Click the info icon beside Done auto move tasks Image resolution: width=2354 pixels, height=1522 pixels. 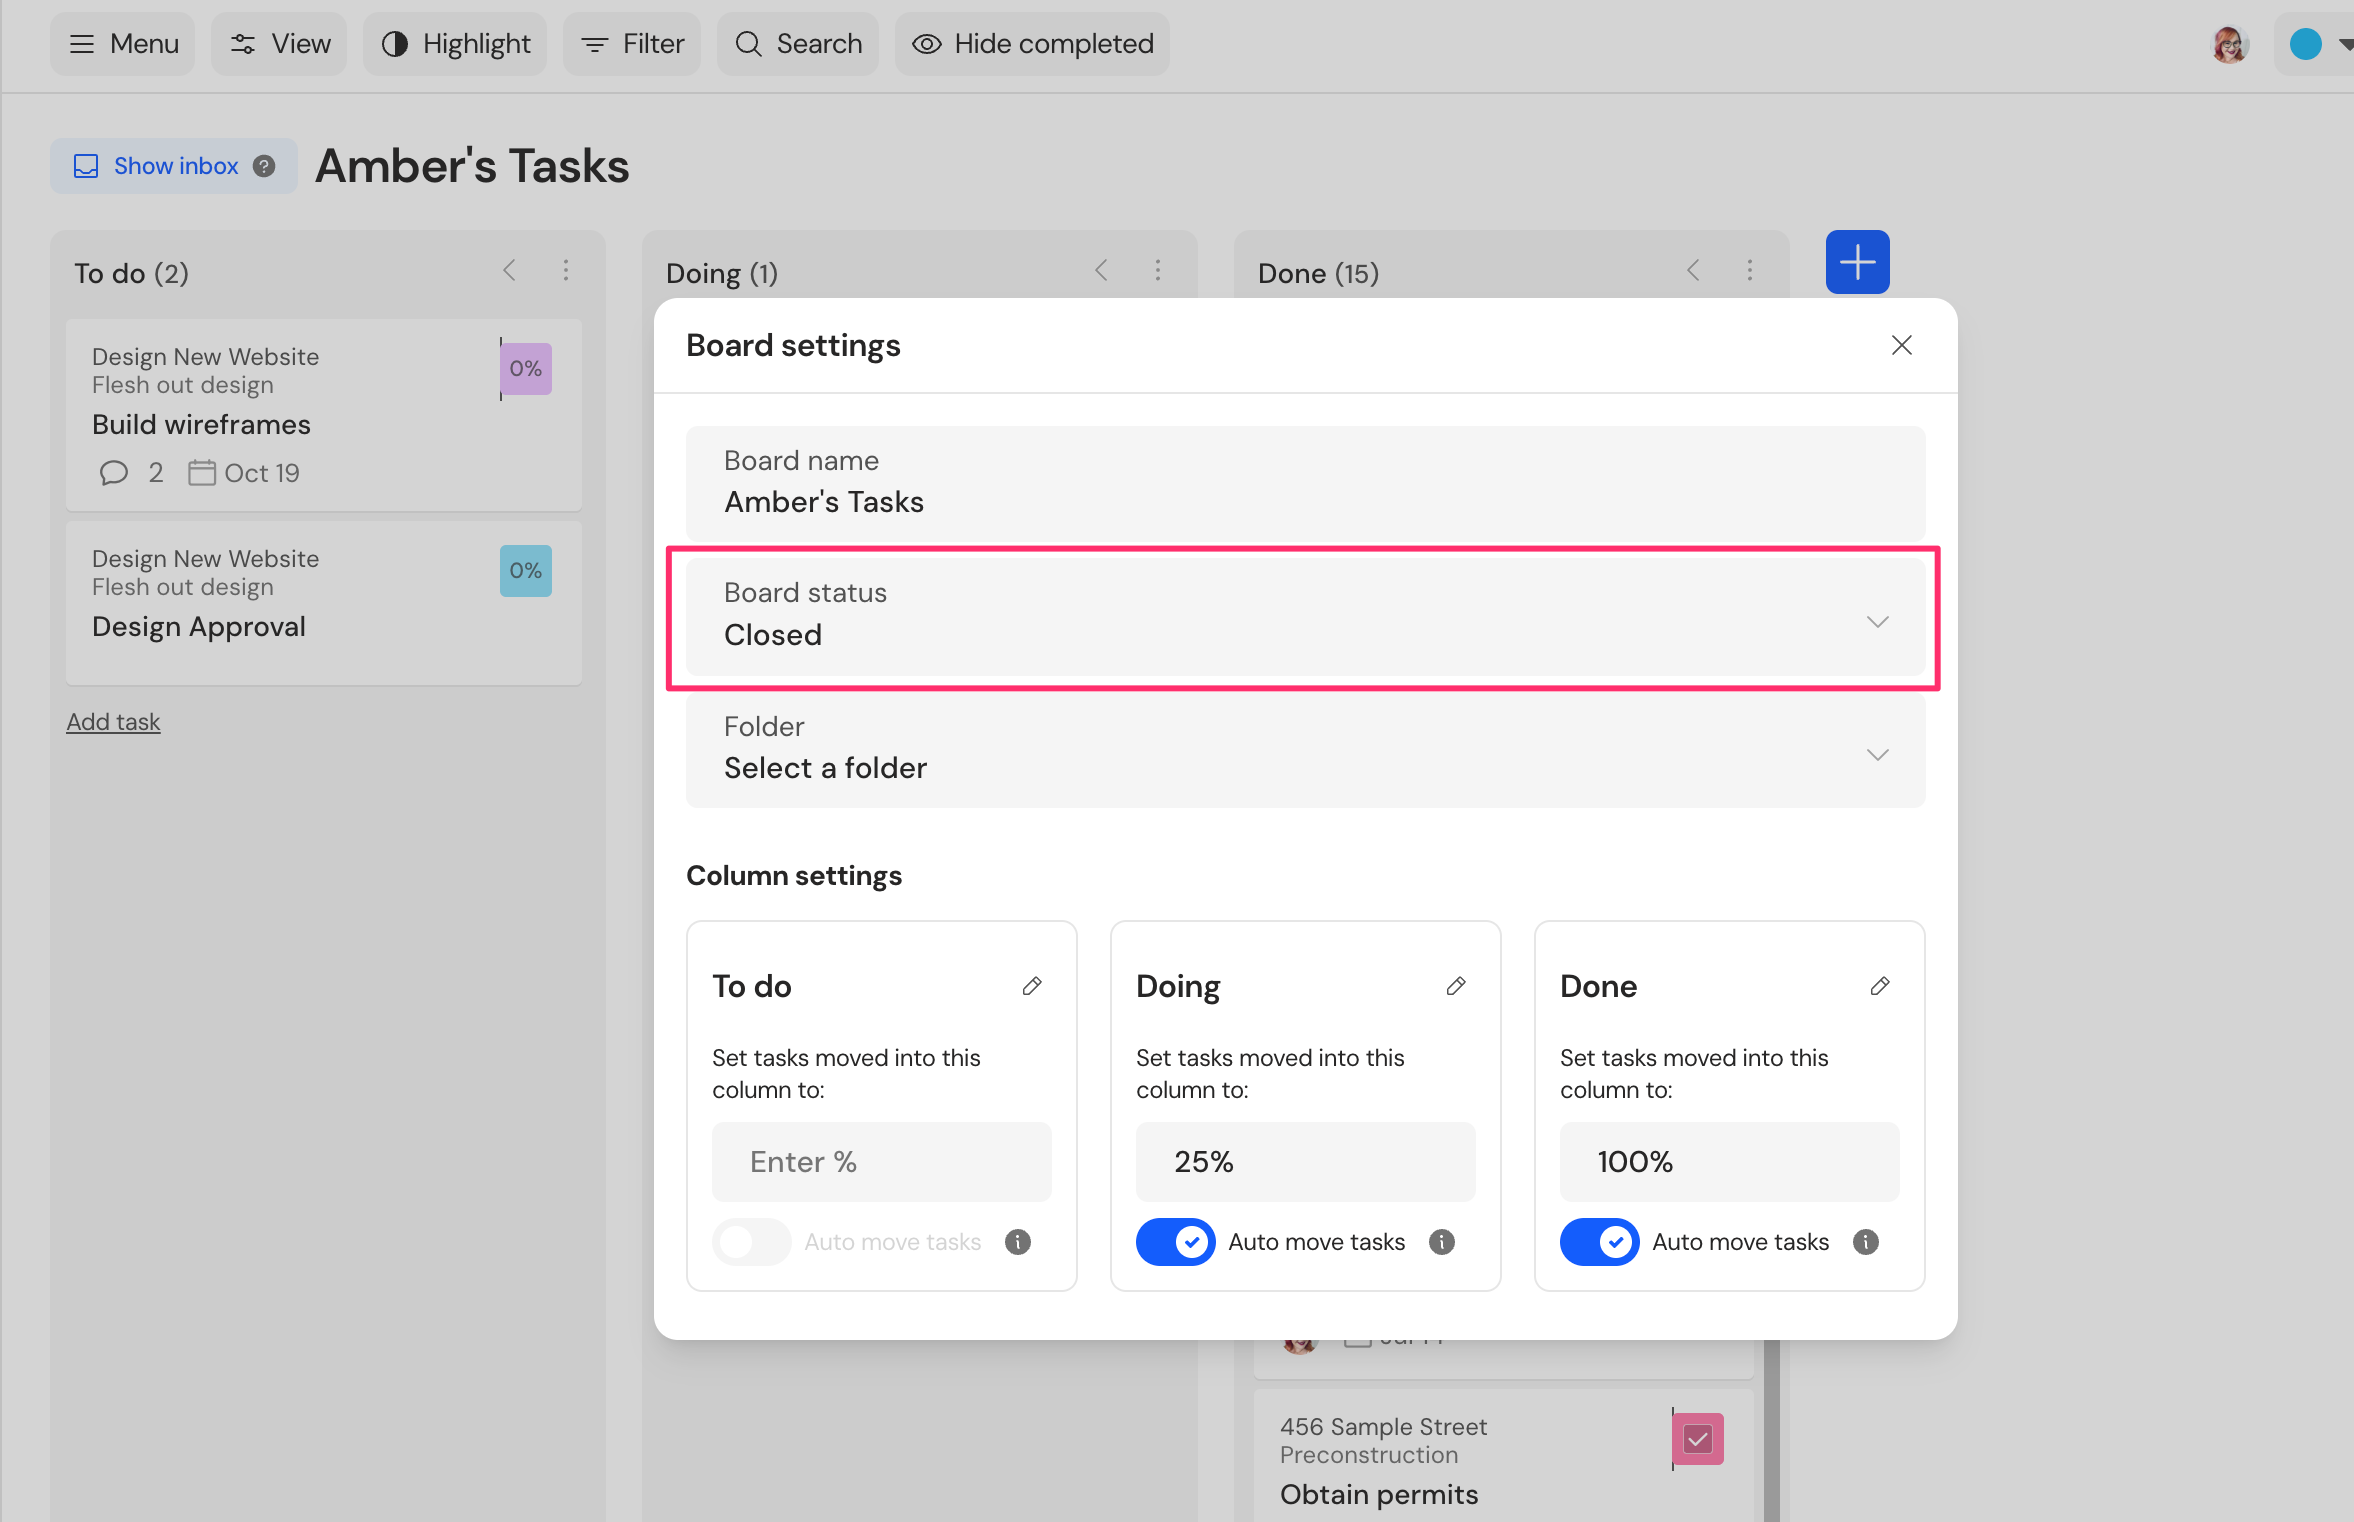(1866, 1241)
